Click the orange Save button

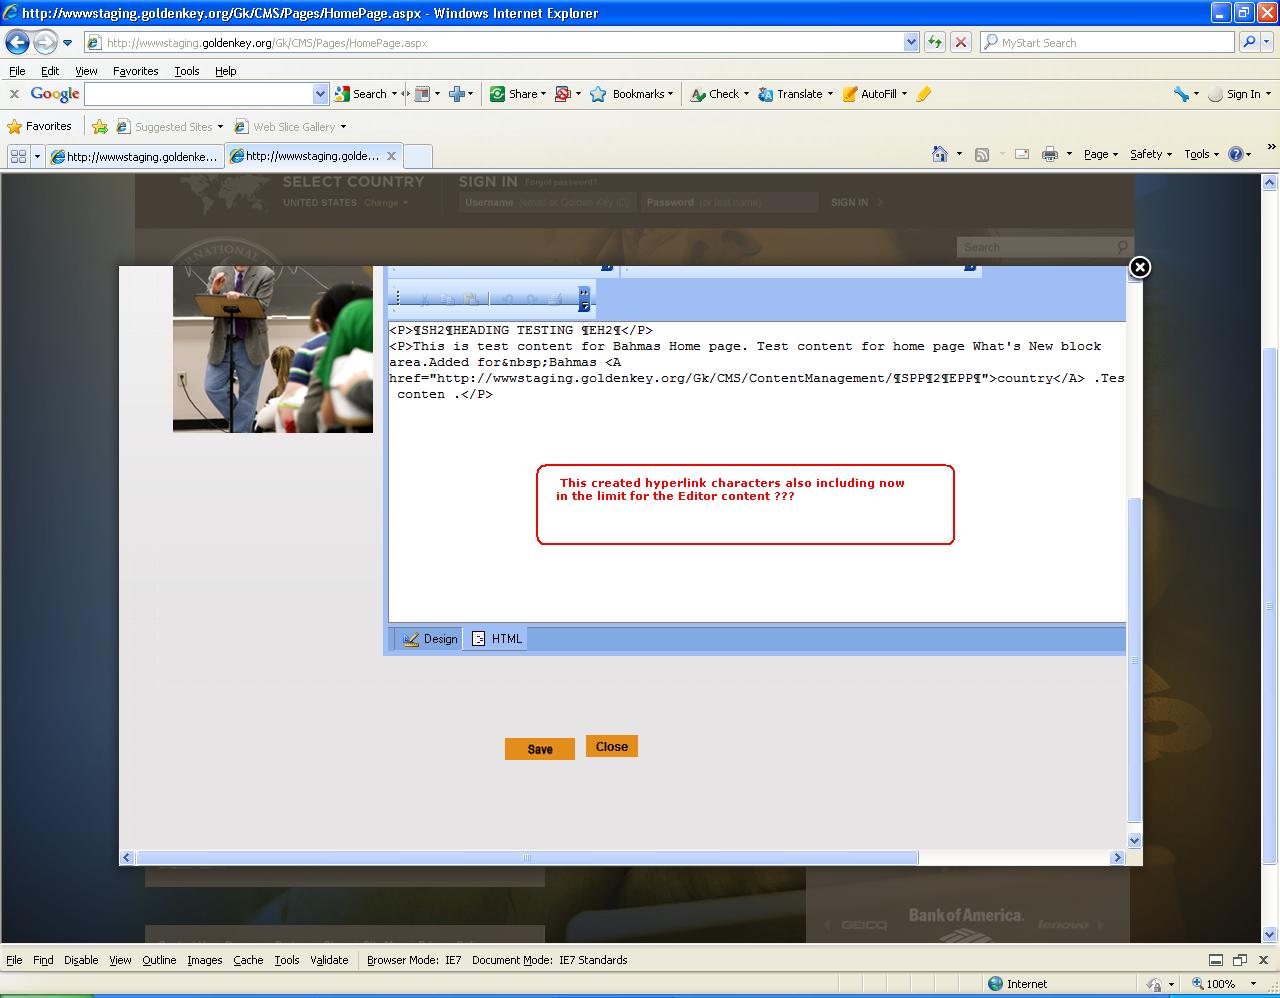pos(539,749)
